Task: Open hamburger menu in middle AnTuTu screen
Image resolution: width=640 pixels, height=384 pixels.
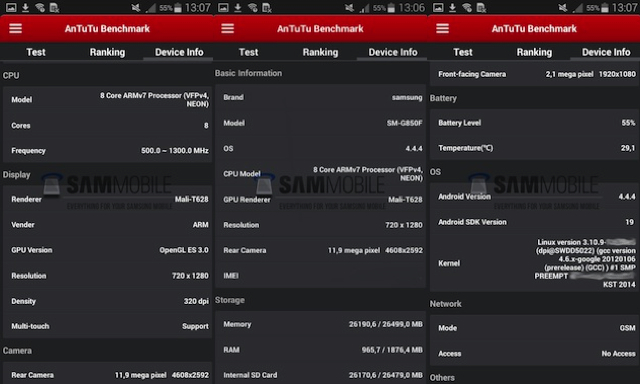Action: [x=228, y=28]
